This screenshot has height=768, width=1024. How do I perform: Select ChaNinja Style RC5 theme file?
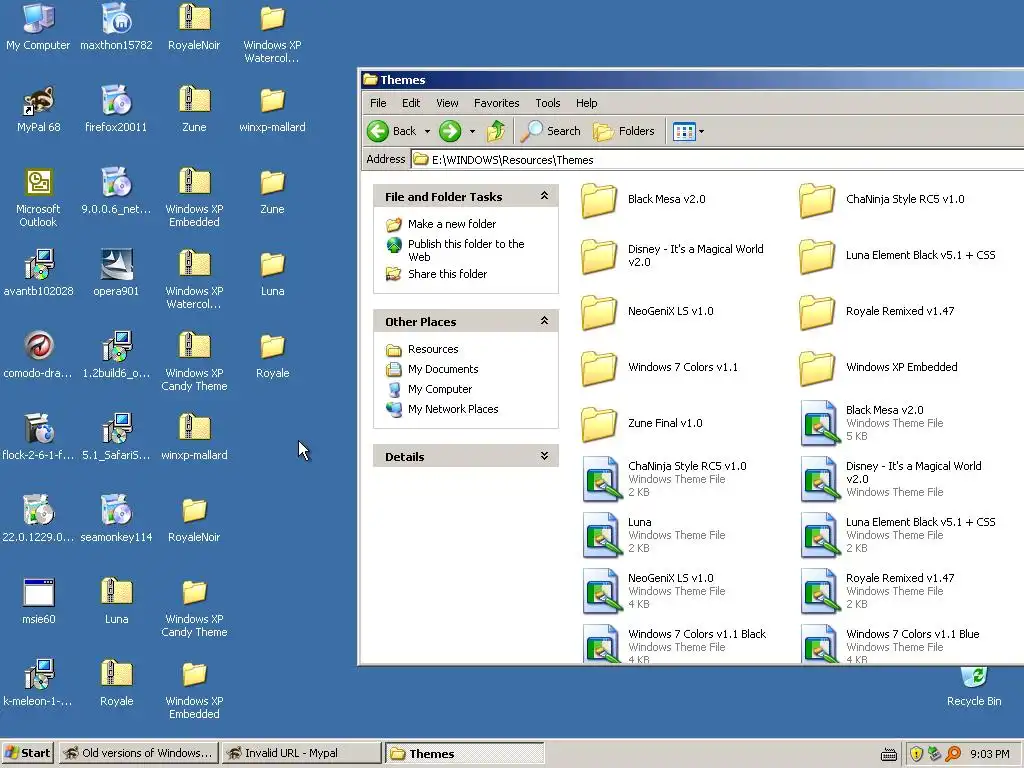tap(665, 479)
